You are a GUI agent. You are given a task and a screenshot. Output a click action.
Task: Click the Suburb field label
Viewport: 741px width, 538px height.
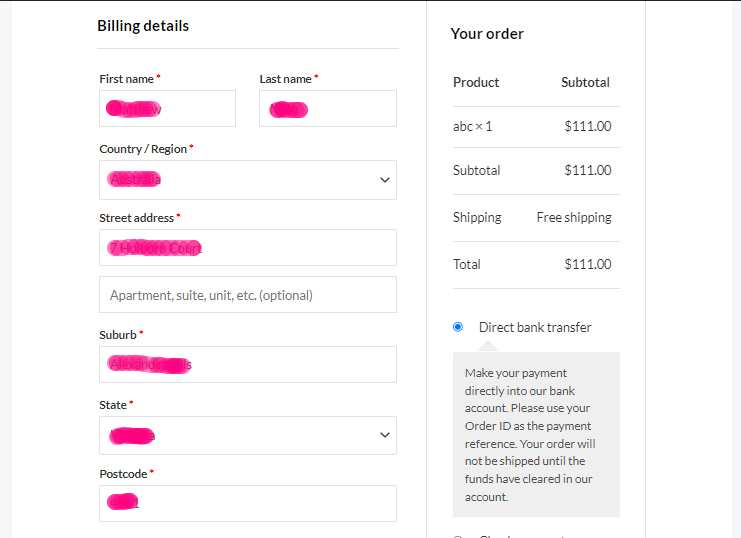click(118, 335)
